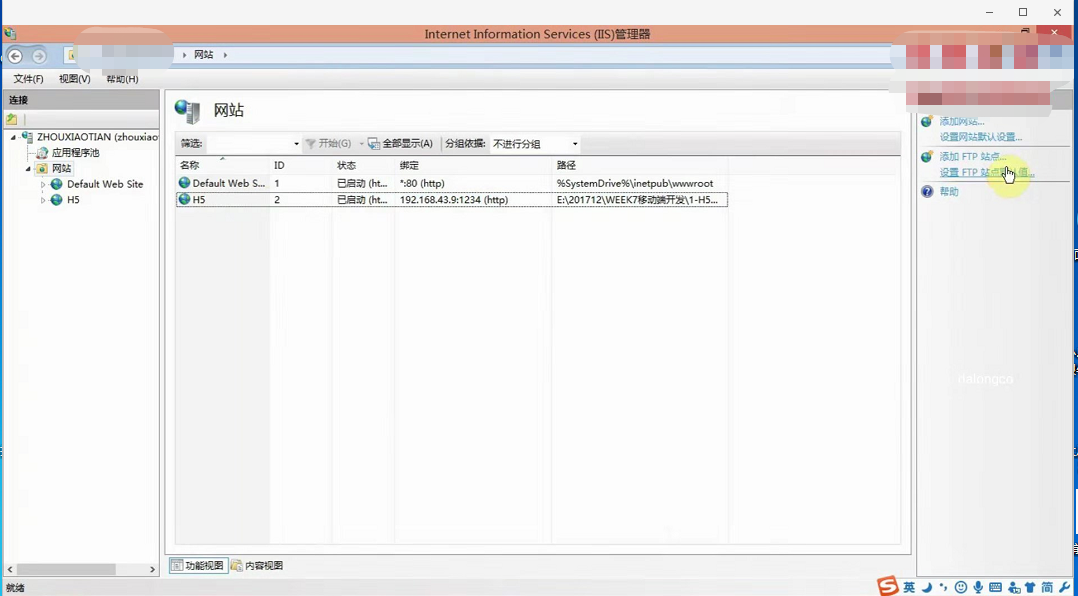Viewport: 1078px width, 596px height.
Task: Select the server icon beside ZHOUXIAOTIAN
Action: point(28,137)
